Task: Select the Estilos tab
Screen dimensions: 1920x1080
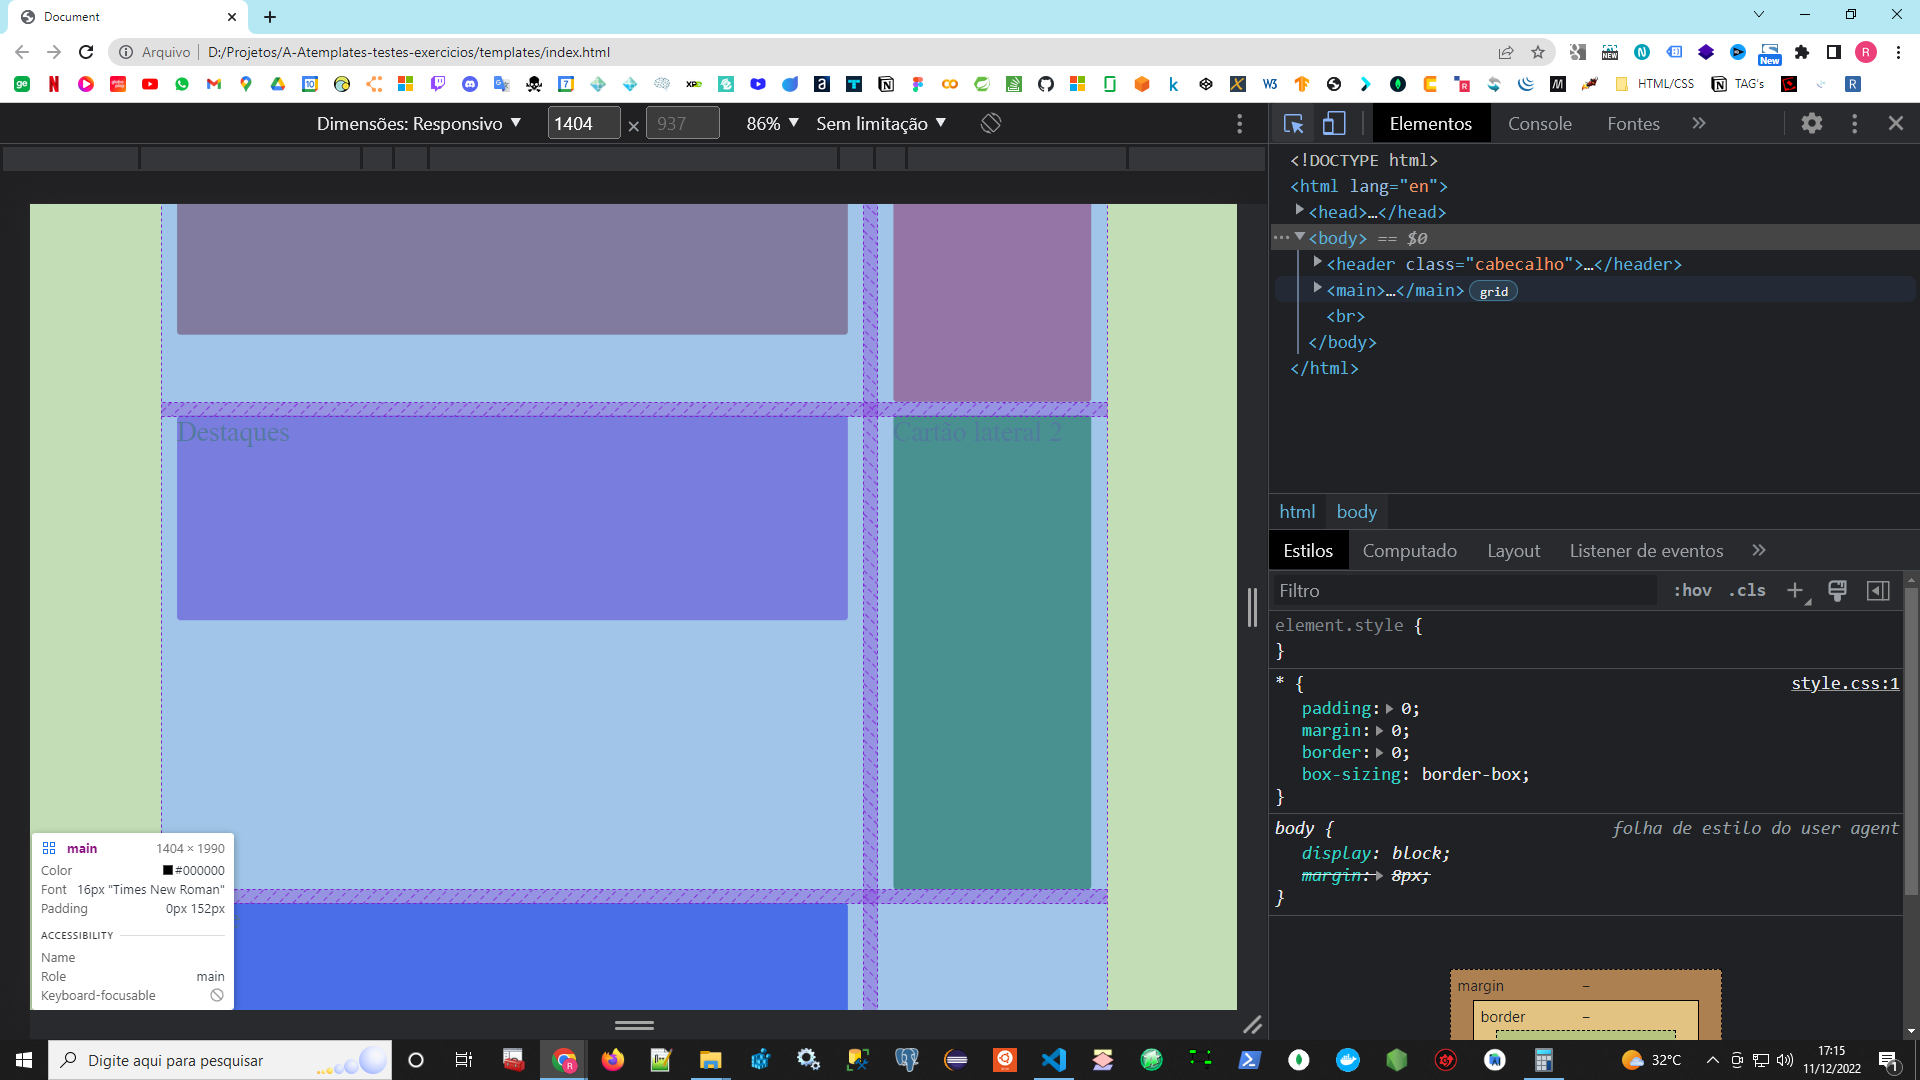Action: pos(1308,551)
